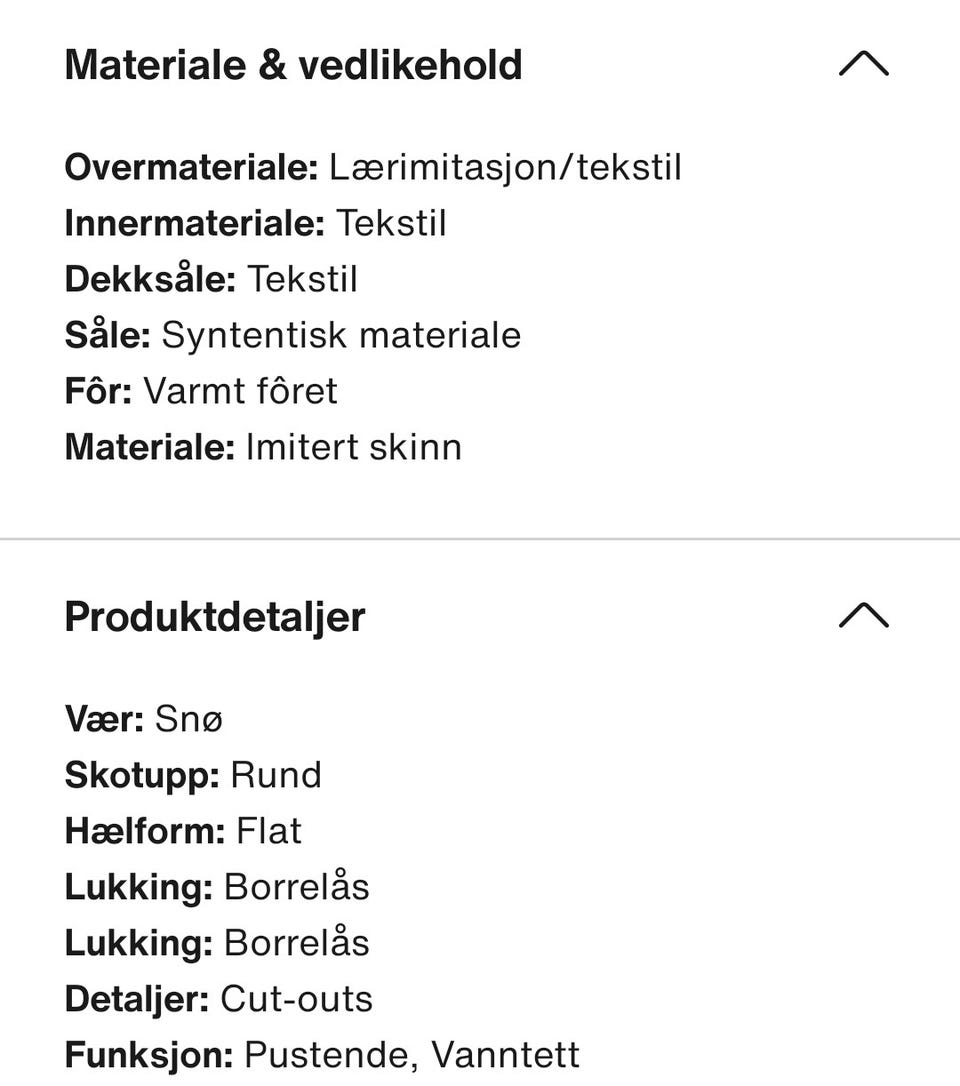Select the Vær: Snø row
Screen dimensions: 960x1086
pos(143,719)
